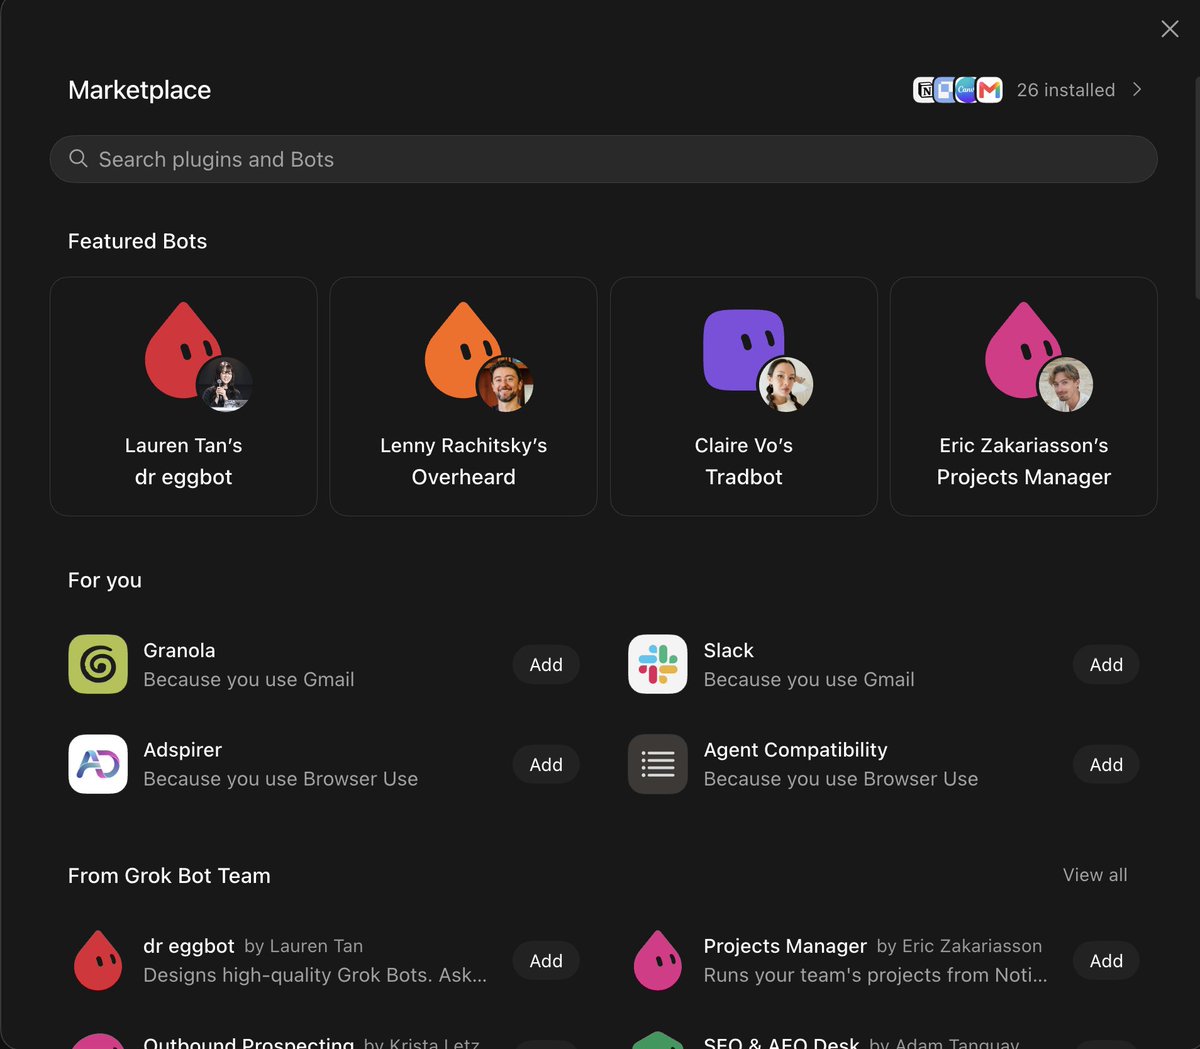Click dr eggbot name in team list
1200x1049 pixels.
[x=189, y=946]
